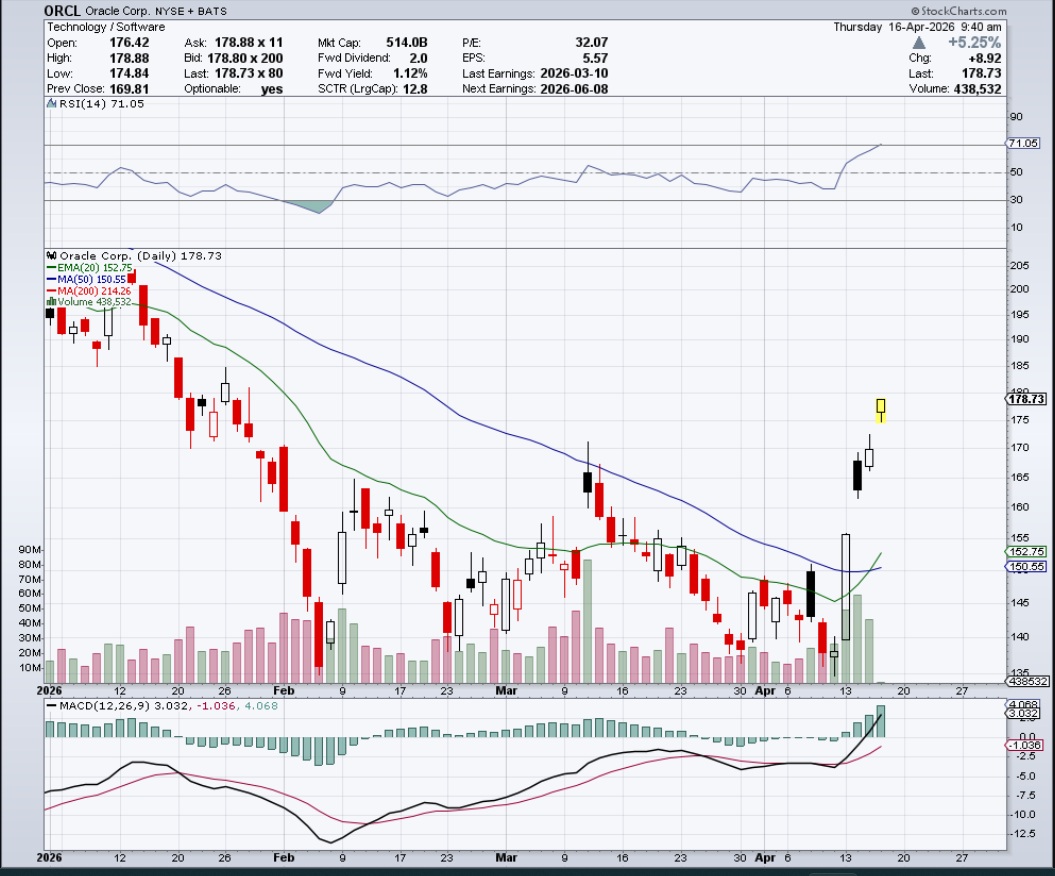Click the green 152.75 EMA tag on the price axis
Viewport: 1055px width, 876px height.
[1026, 552]
